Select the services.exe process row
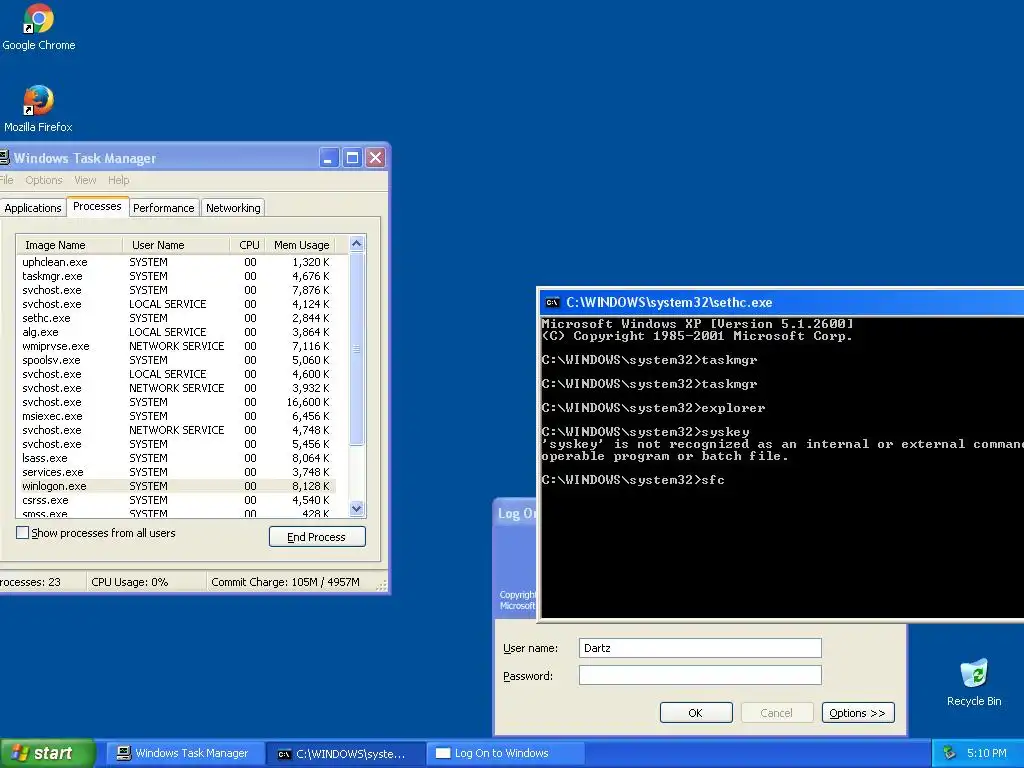Screen dimensions: 1024x768 [x=176, y=472]
